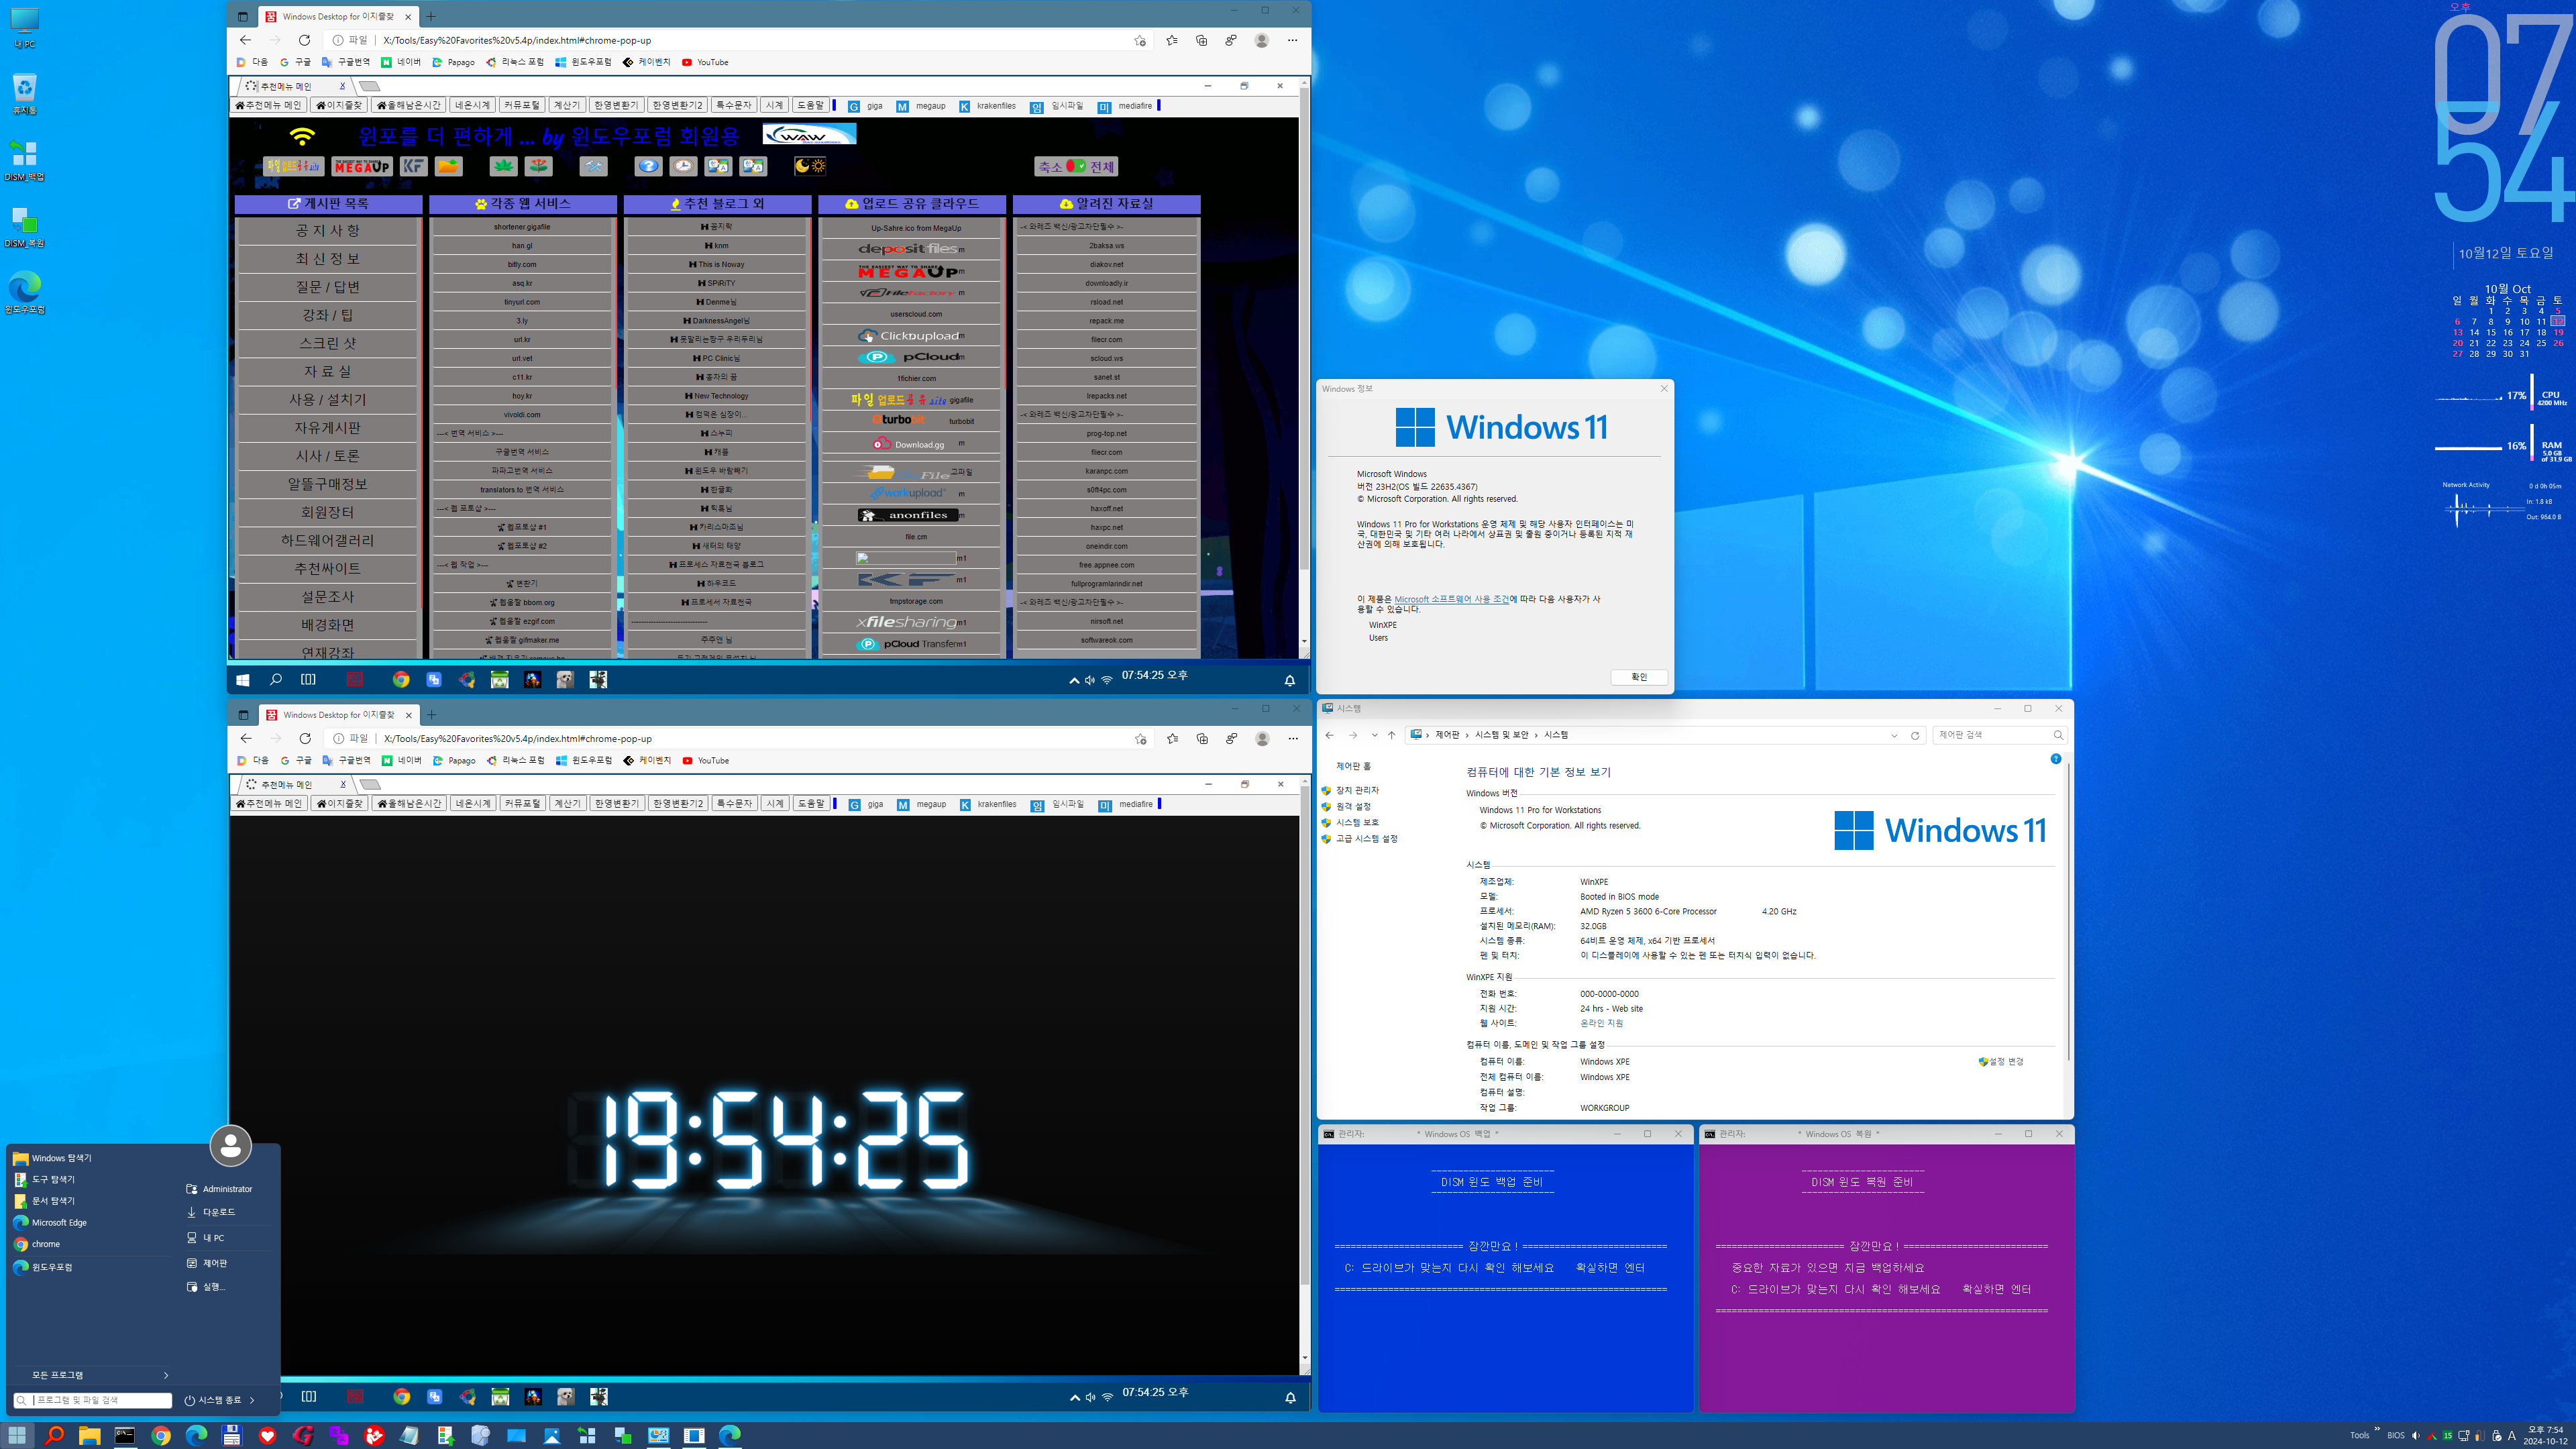The height and width of the screenshot is (1449, 2576).
Task: Open the DISM_백업 desktop shortcut
Action: pyautogui.click(x=24, y=160)
